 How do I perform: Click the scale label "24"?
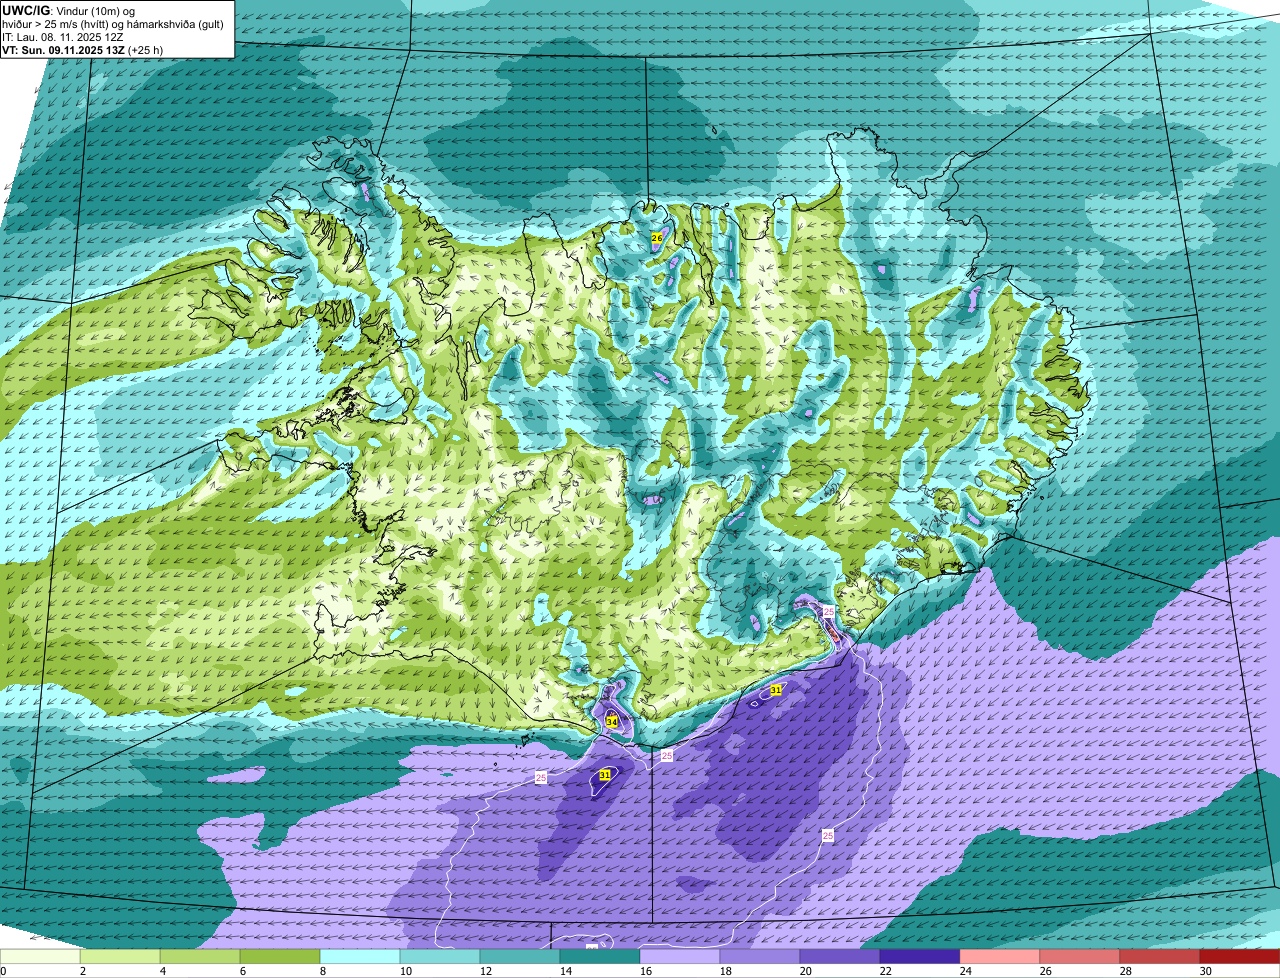[x=965, y=971]
